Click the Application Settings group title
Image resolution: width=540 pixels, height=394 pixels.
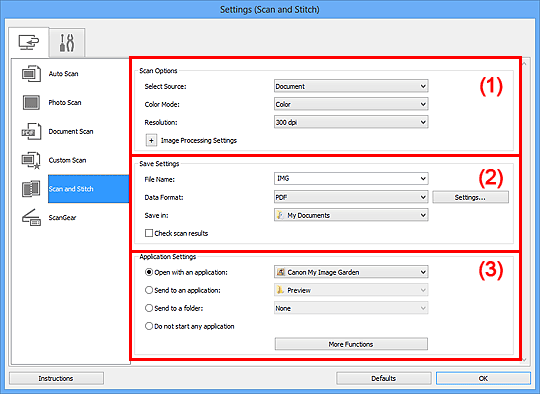168,257
